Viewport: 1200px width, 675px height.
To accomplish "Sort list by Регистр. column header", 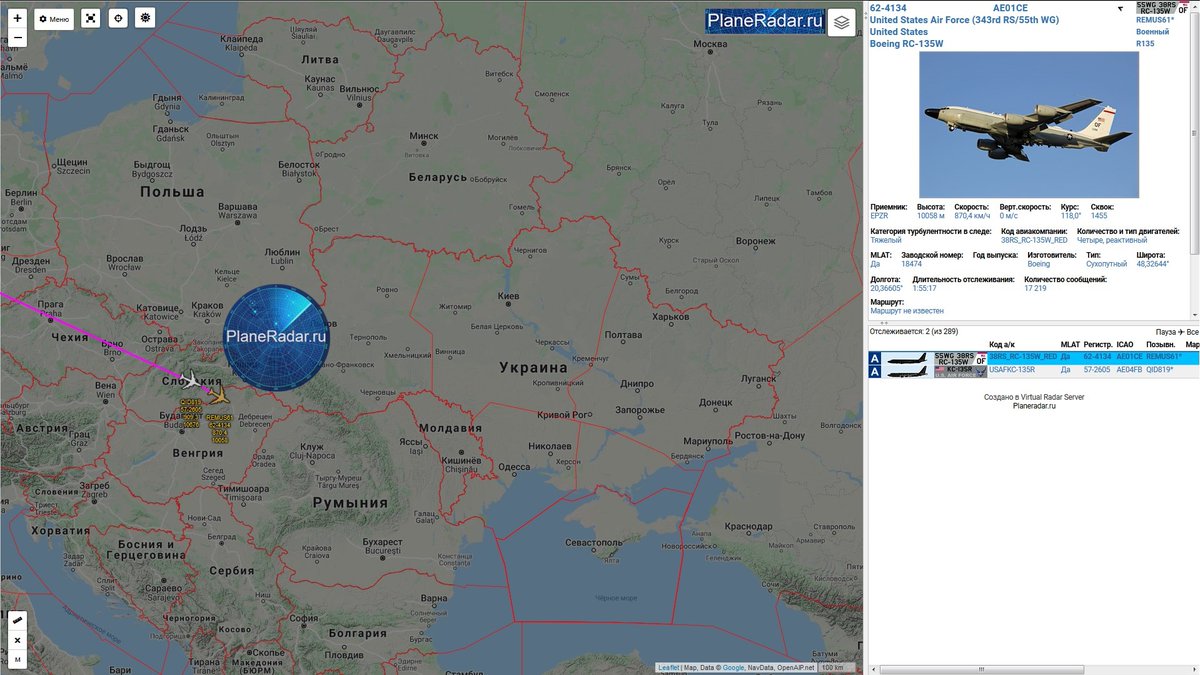I will (1098, 345).
